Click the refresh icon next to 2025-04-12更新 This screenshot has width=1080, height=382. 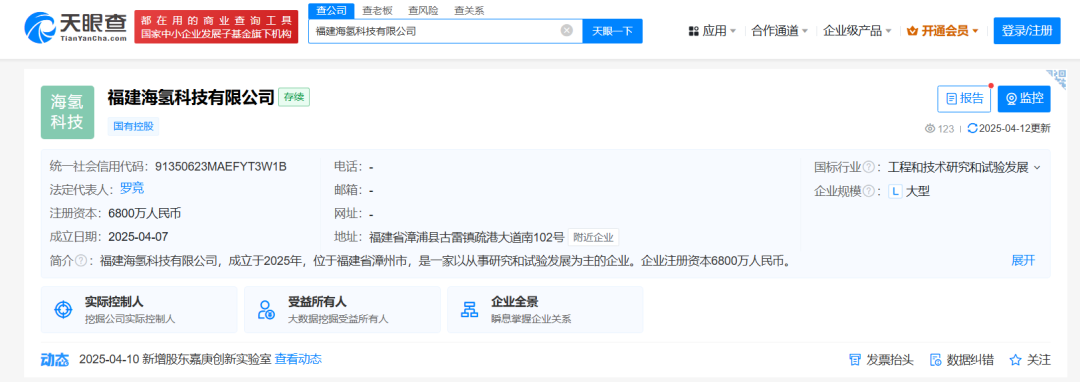pos(973,128)
